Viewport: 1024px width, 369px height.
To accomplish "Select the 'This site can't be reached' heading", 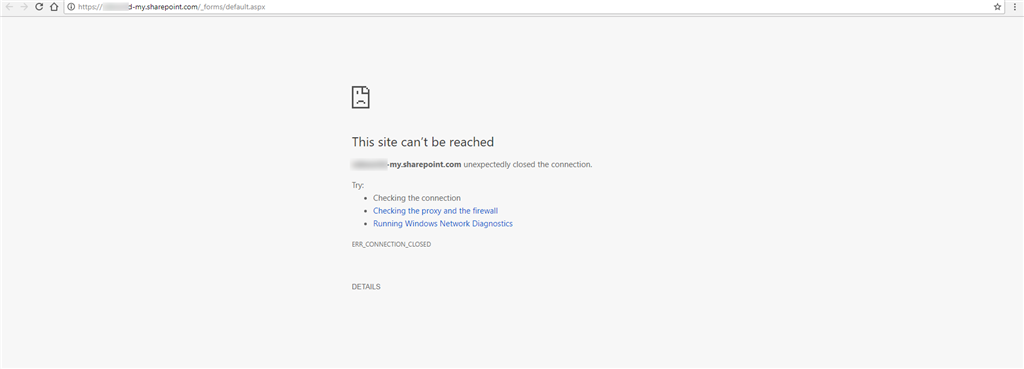I will tap(423, 142).
